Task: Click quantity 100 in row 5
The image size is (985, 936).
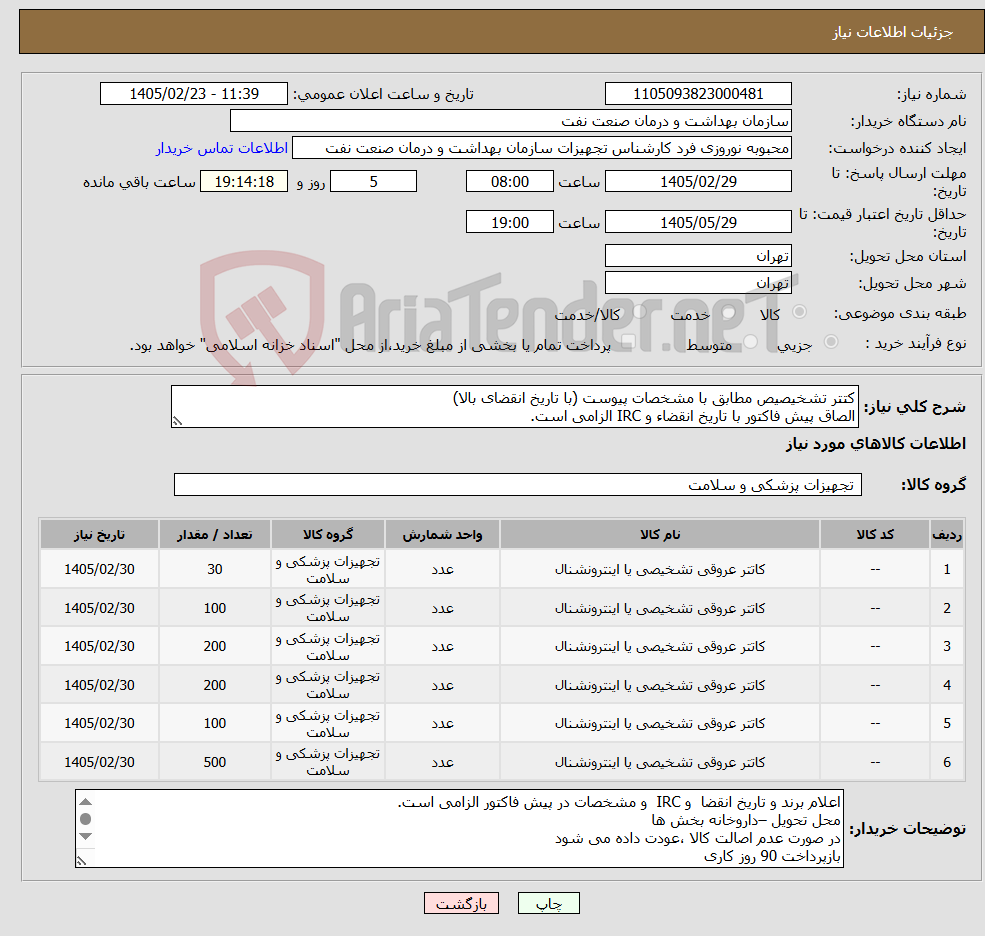Action: pos(215,724)
